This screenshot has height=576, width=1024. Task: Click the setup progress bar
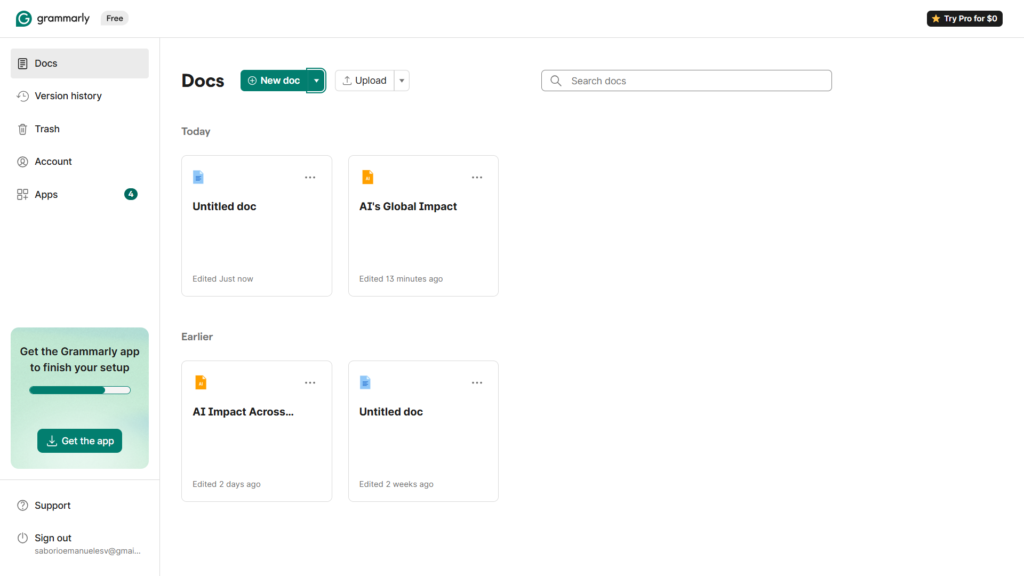tap(80, 391)
